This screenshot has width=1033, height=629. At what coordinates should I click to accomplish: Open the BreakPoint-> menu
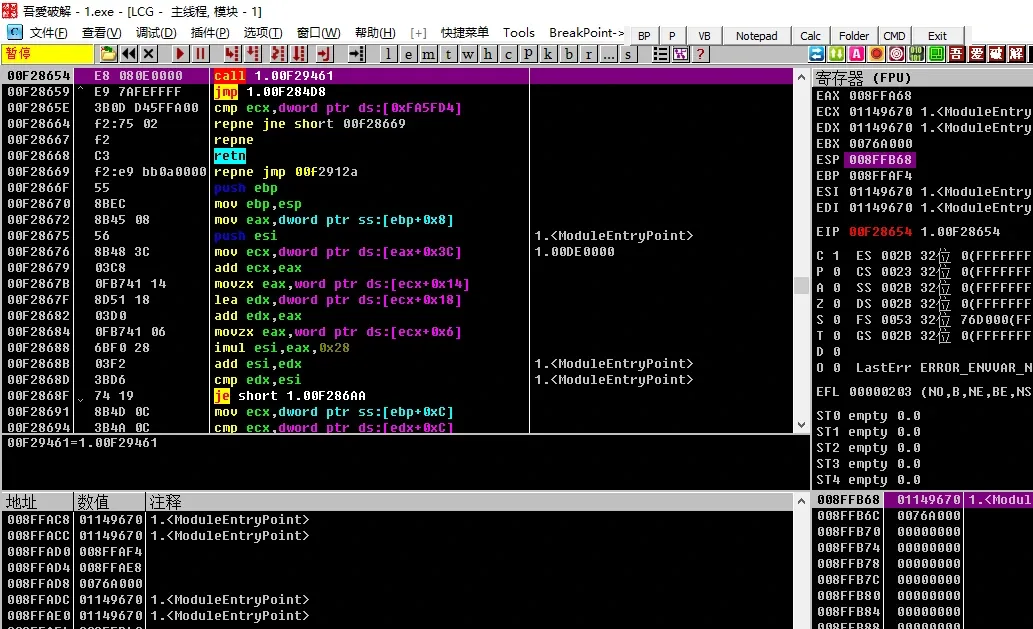[x=586, y=33]
